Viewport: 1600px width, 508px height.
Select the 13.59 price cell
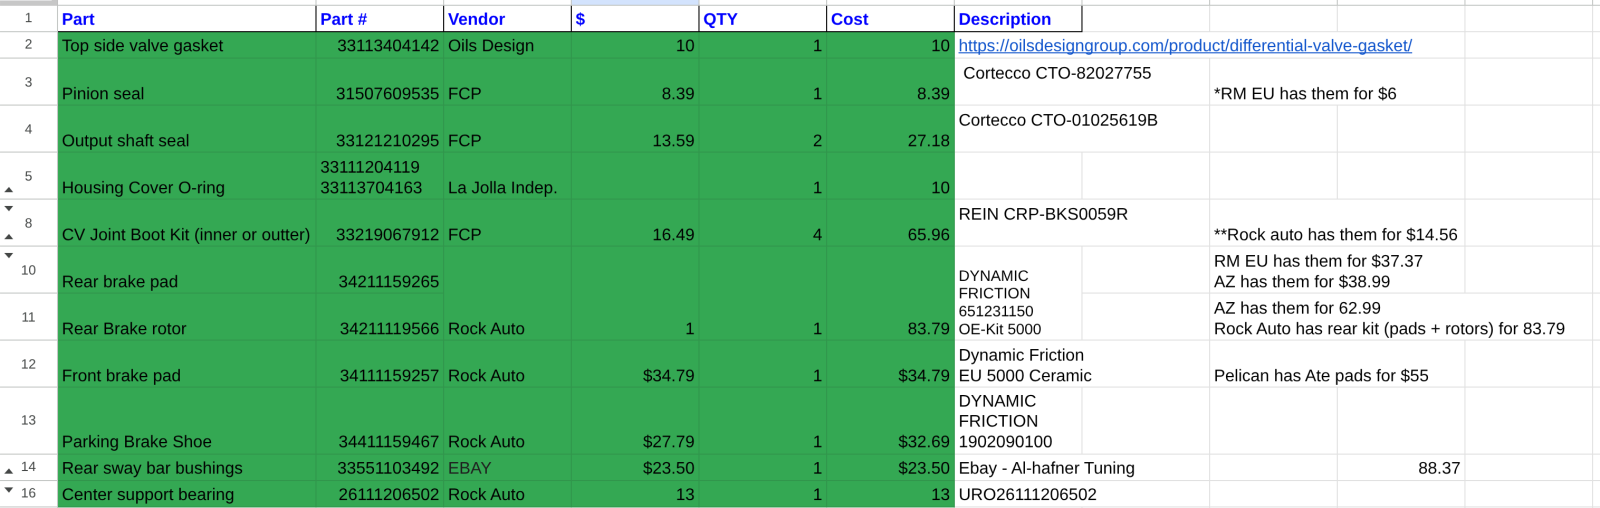[635, 129]
